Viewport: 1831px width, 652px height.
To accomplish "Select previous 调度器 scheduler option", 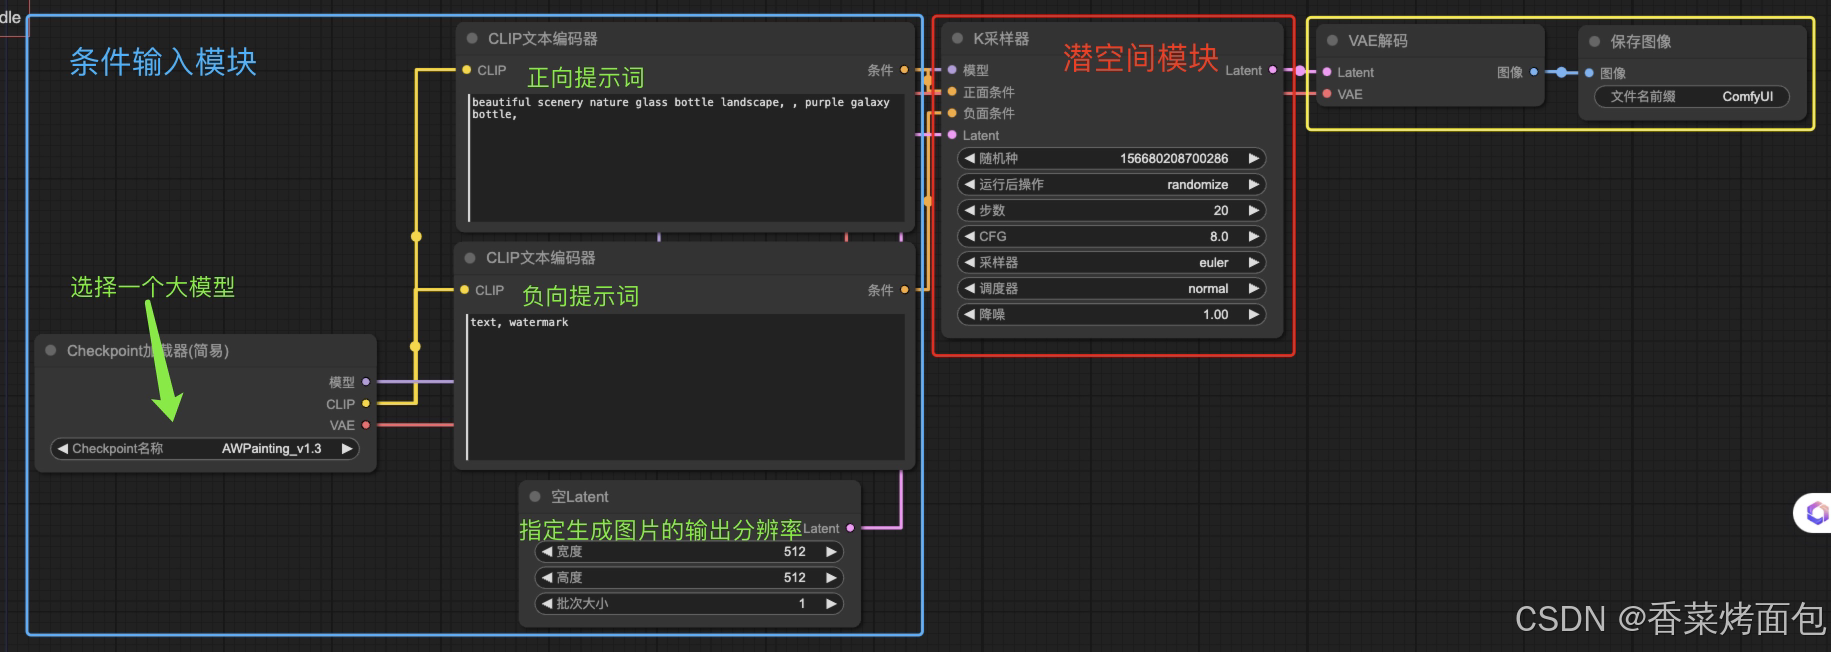I will (x=969, y=288).
